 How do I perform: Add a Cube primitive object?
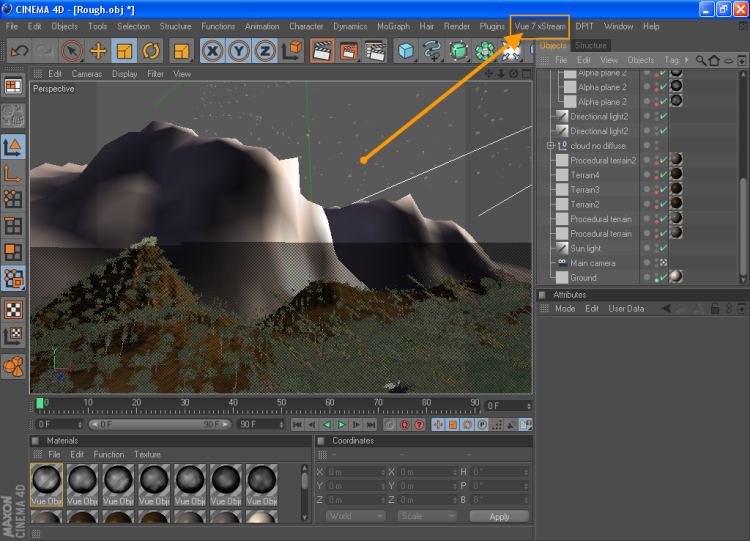coord(406,51)
